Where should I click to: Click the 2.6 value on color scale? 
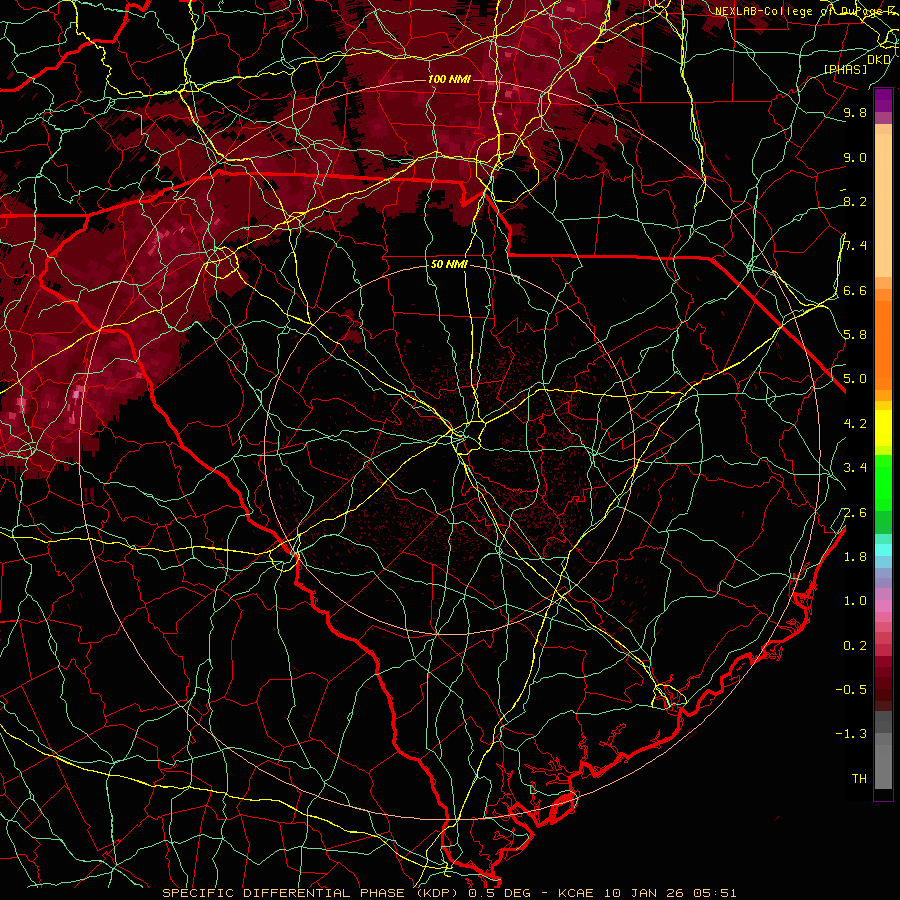point(855,513)
